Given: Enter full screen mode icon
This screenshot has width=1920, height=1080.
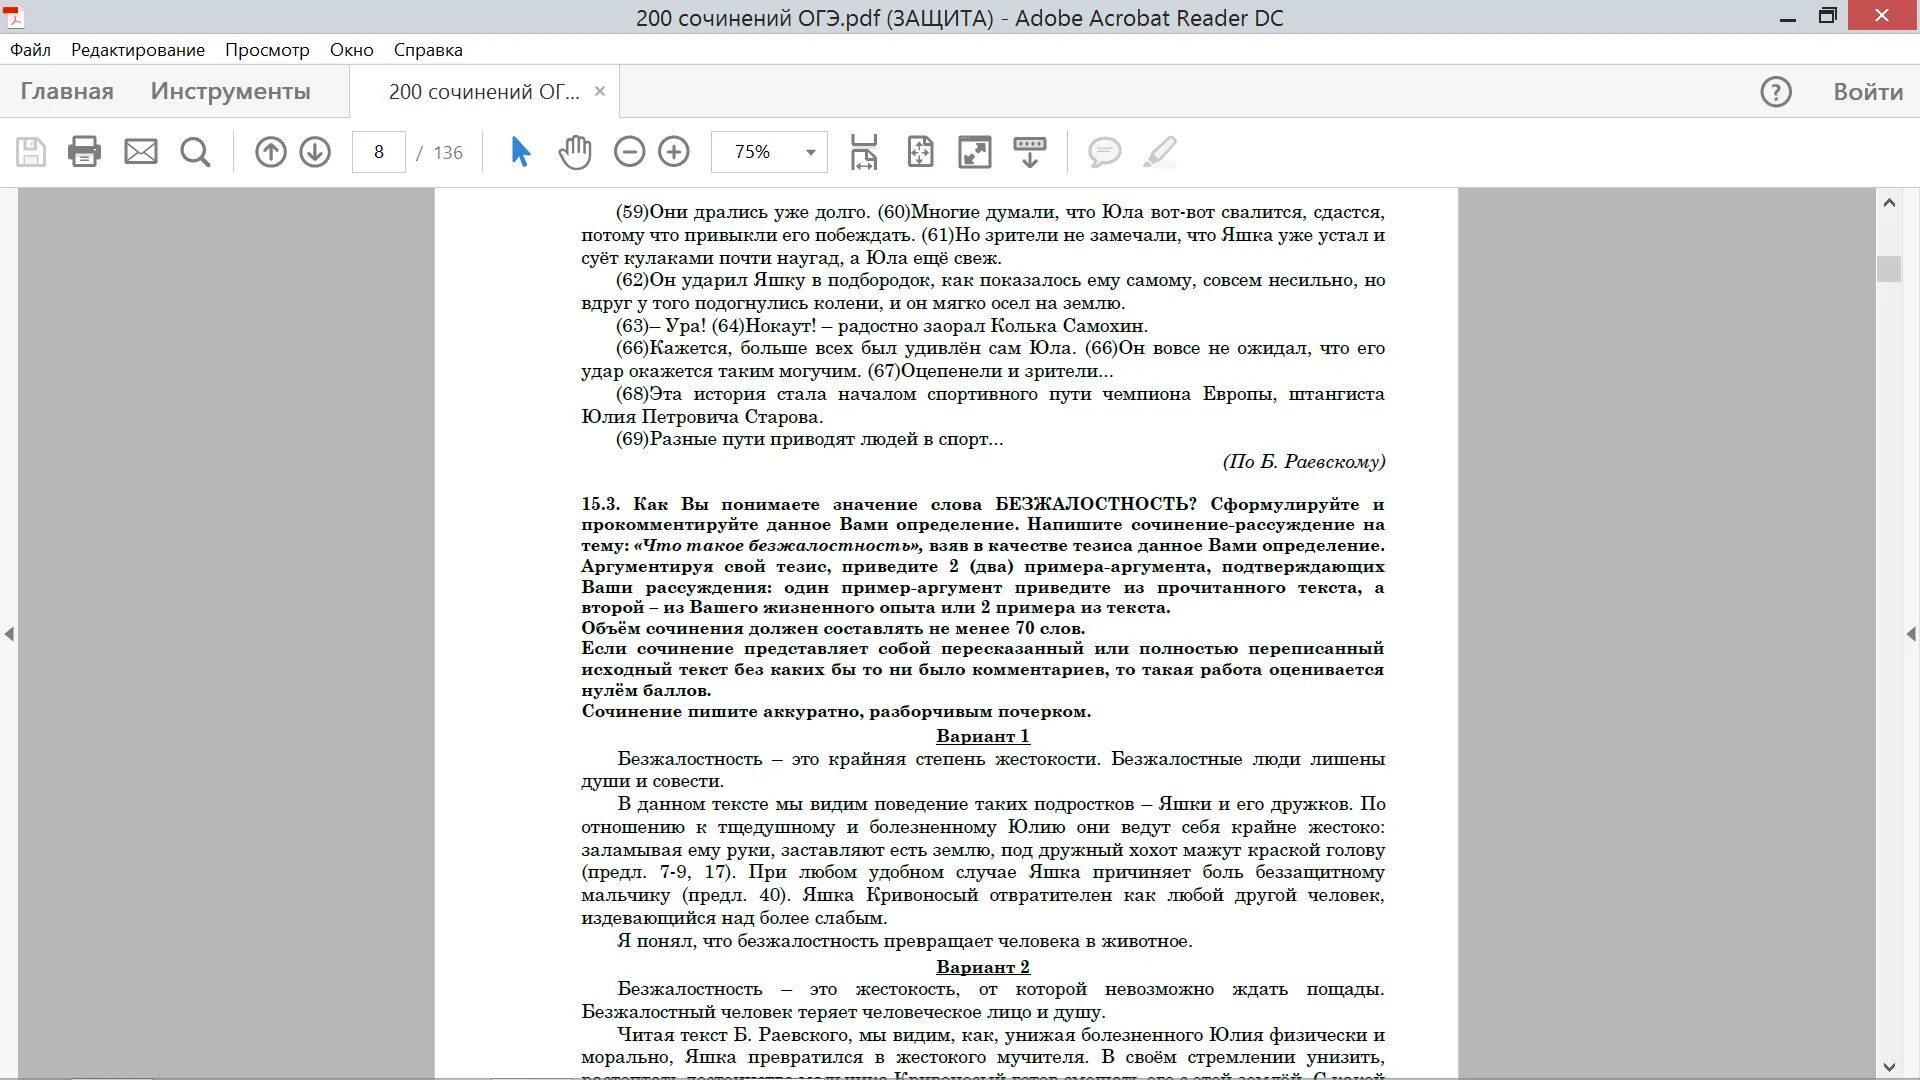Looking at the screenshot, I should tap(975, 152).
